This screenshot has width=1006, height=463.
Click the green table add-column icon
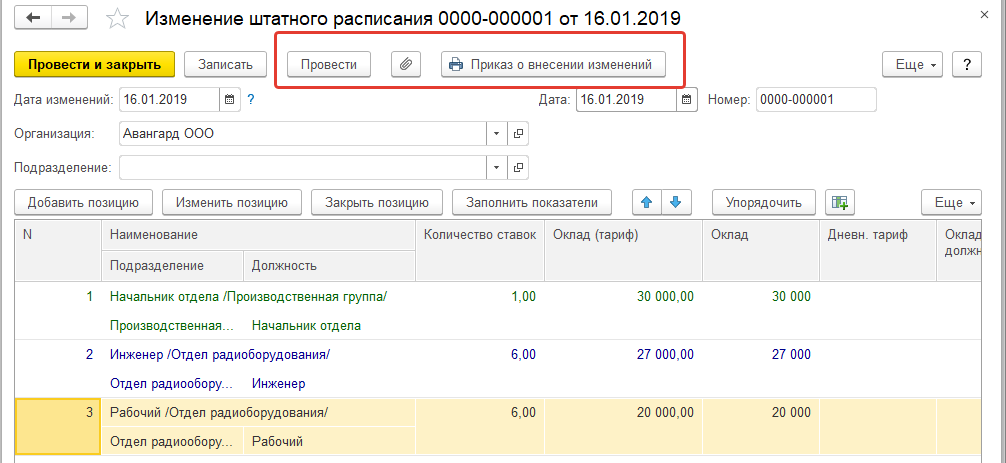(839, 202)
